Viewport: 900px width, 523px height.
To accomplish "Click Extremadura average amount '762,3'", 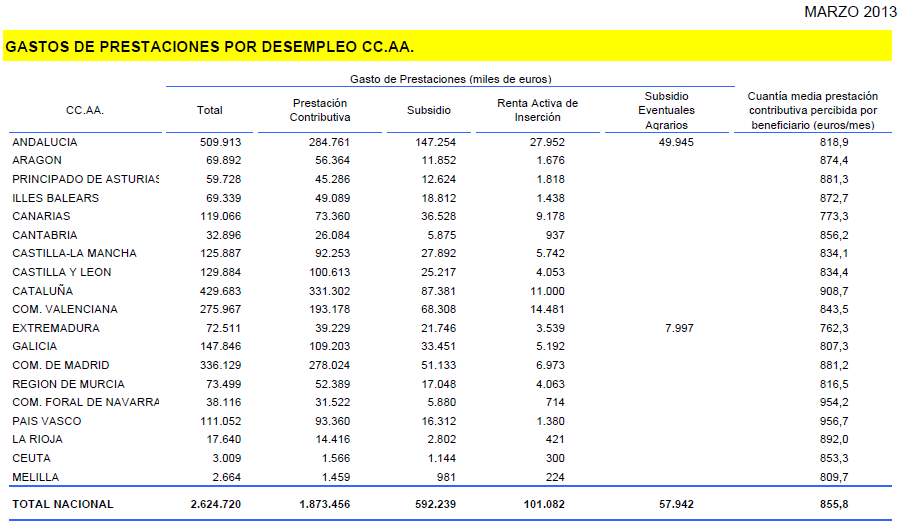I will pos(834,328).
